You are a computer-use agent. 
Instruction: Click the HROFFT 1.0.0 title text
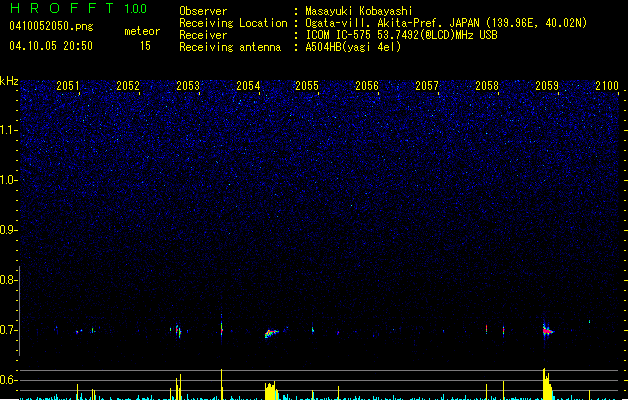tap(78, 8)
